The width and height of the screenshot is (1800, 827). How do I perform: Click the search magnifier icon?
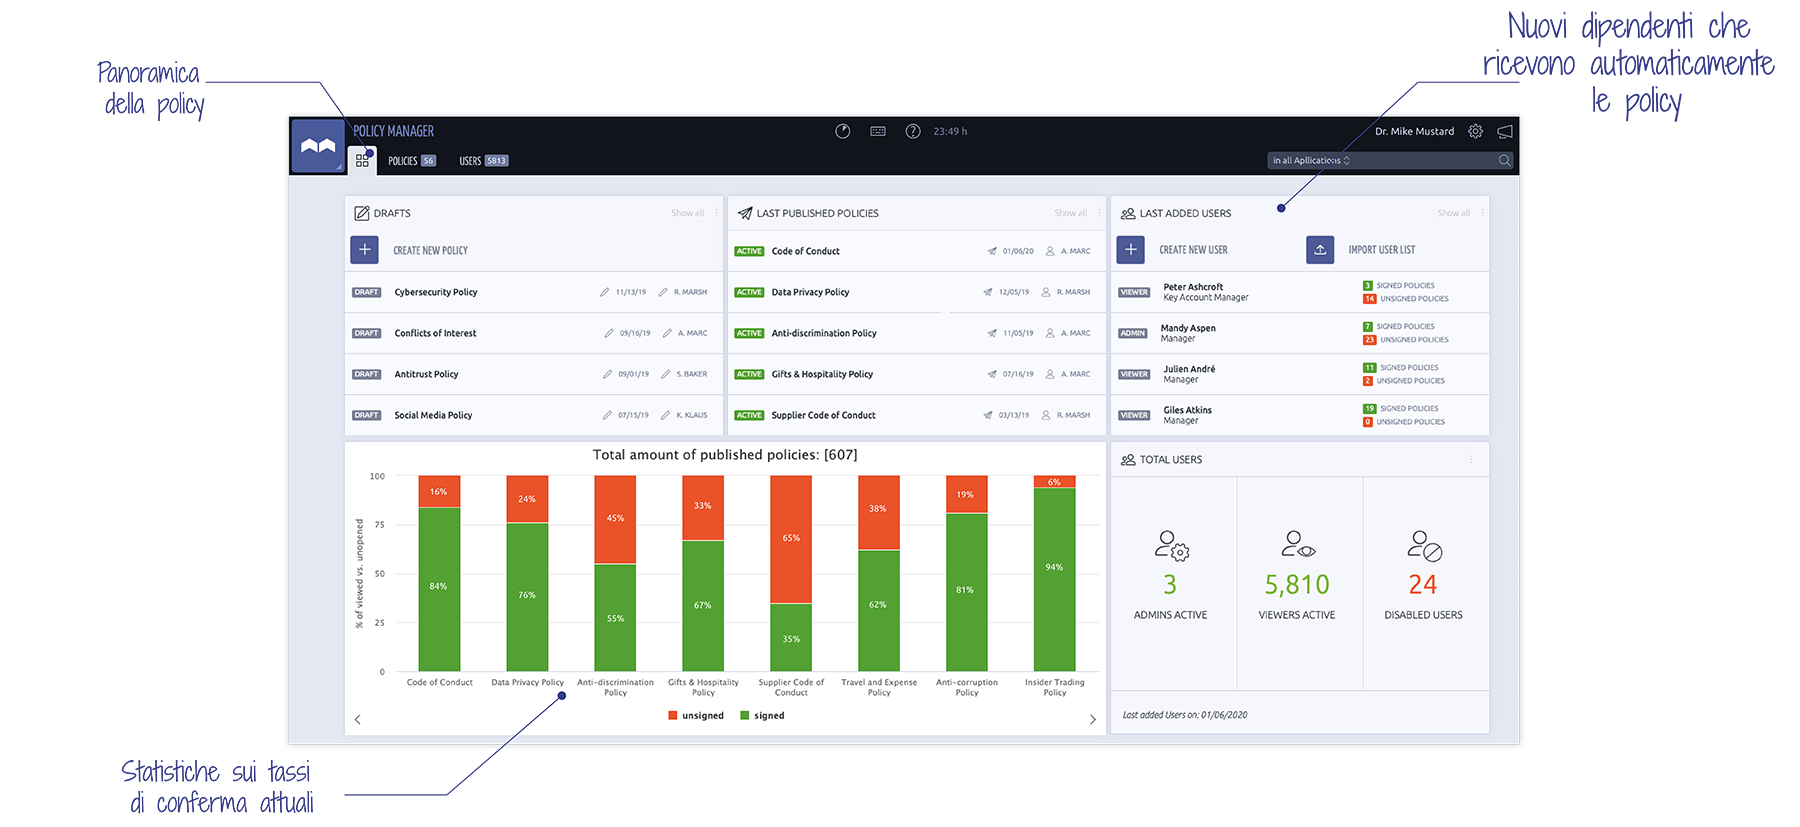pos(1505,160)
